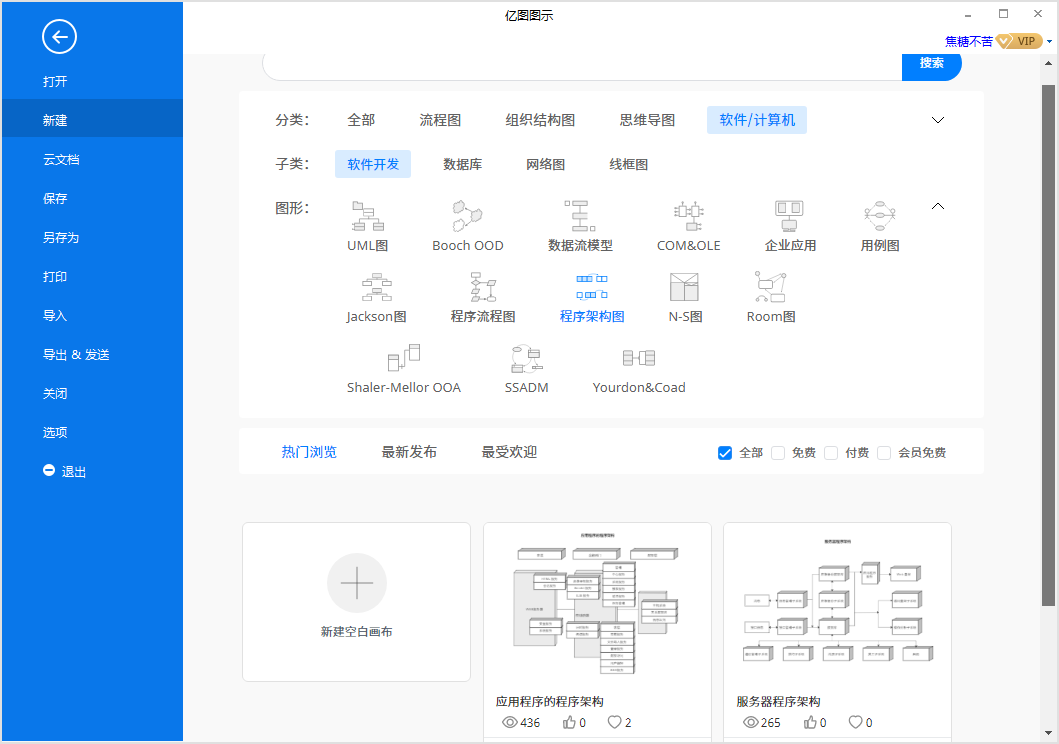Click the 焦糖不苦 username link
1059x744 pixels.
[968, 42]
